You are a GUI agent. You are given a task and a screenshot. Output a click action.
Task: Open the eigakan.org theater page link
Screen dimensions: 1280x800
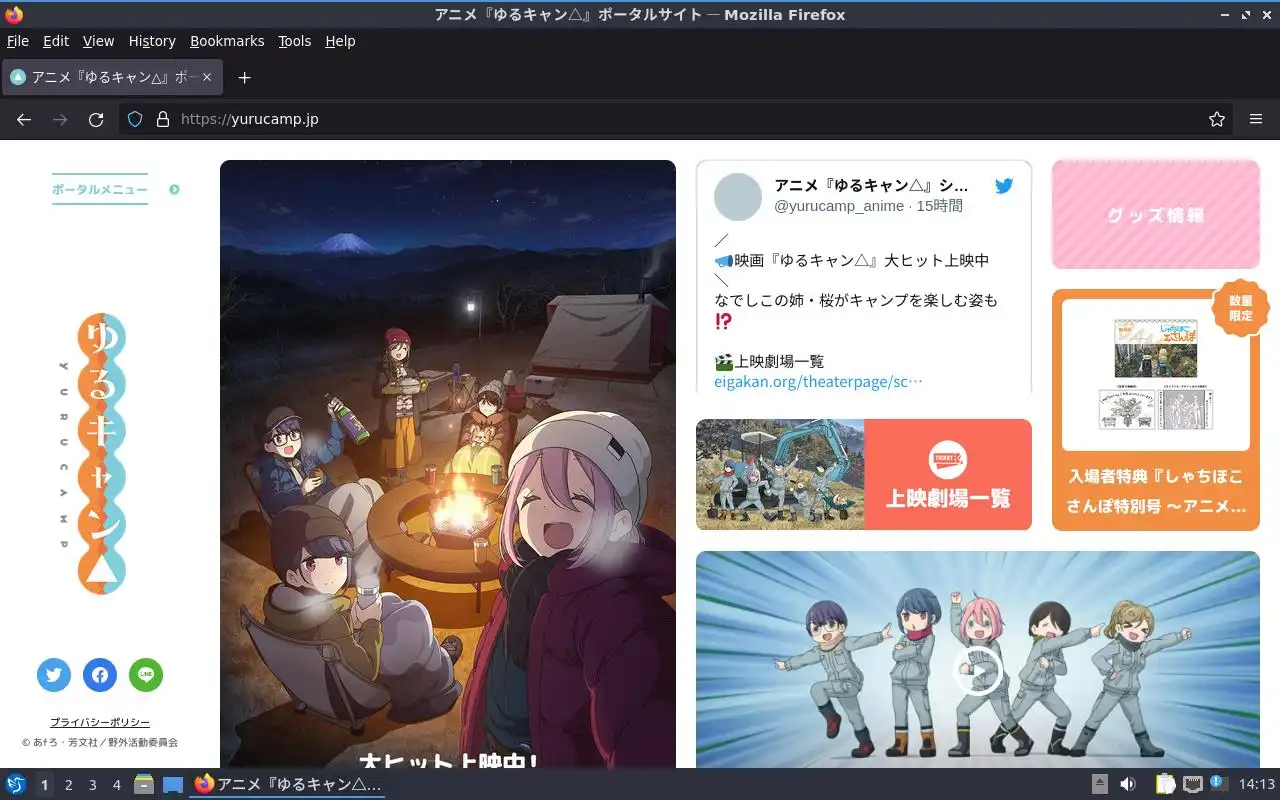818,381
